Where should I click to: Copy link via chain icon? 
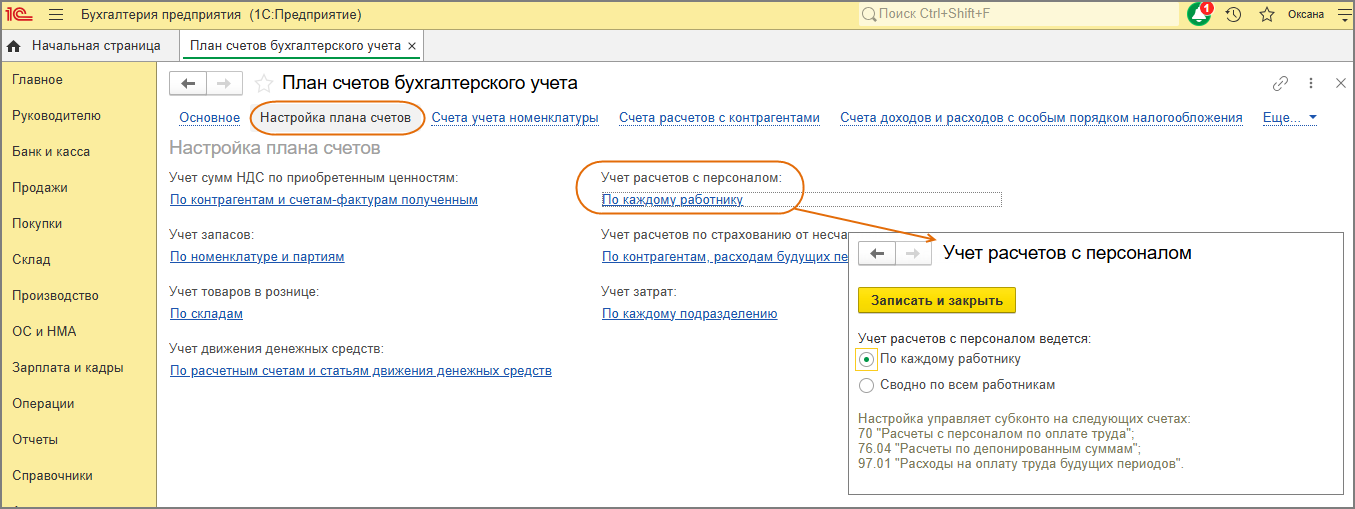[x=1280, y=83]
